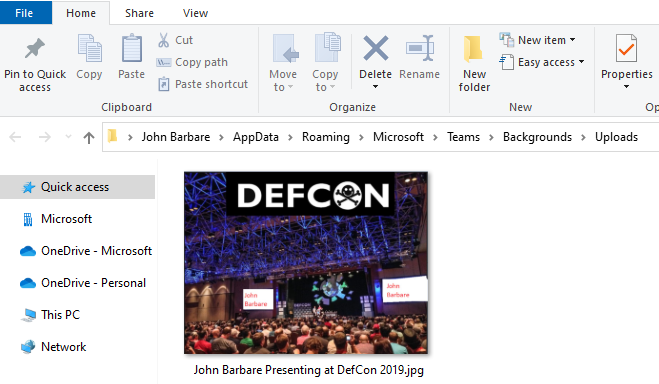
Task: Choose Copy path in the ribbon
Action: pyautogui.click(x=192, y=62)
